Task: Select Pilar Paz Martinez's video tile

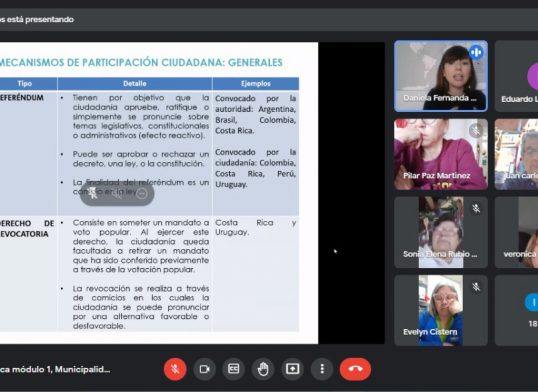Action: click(441, 154)
